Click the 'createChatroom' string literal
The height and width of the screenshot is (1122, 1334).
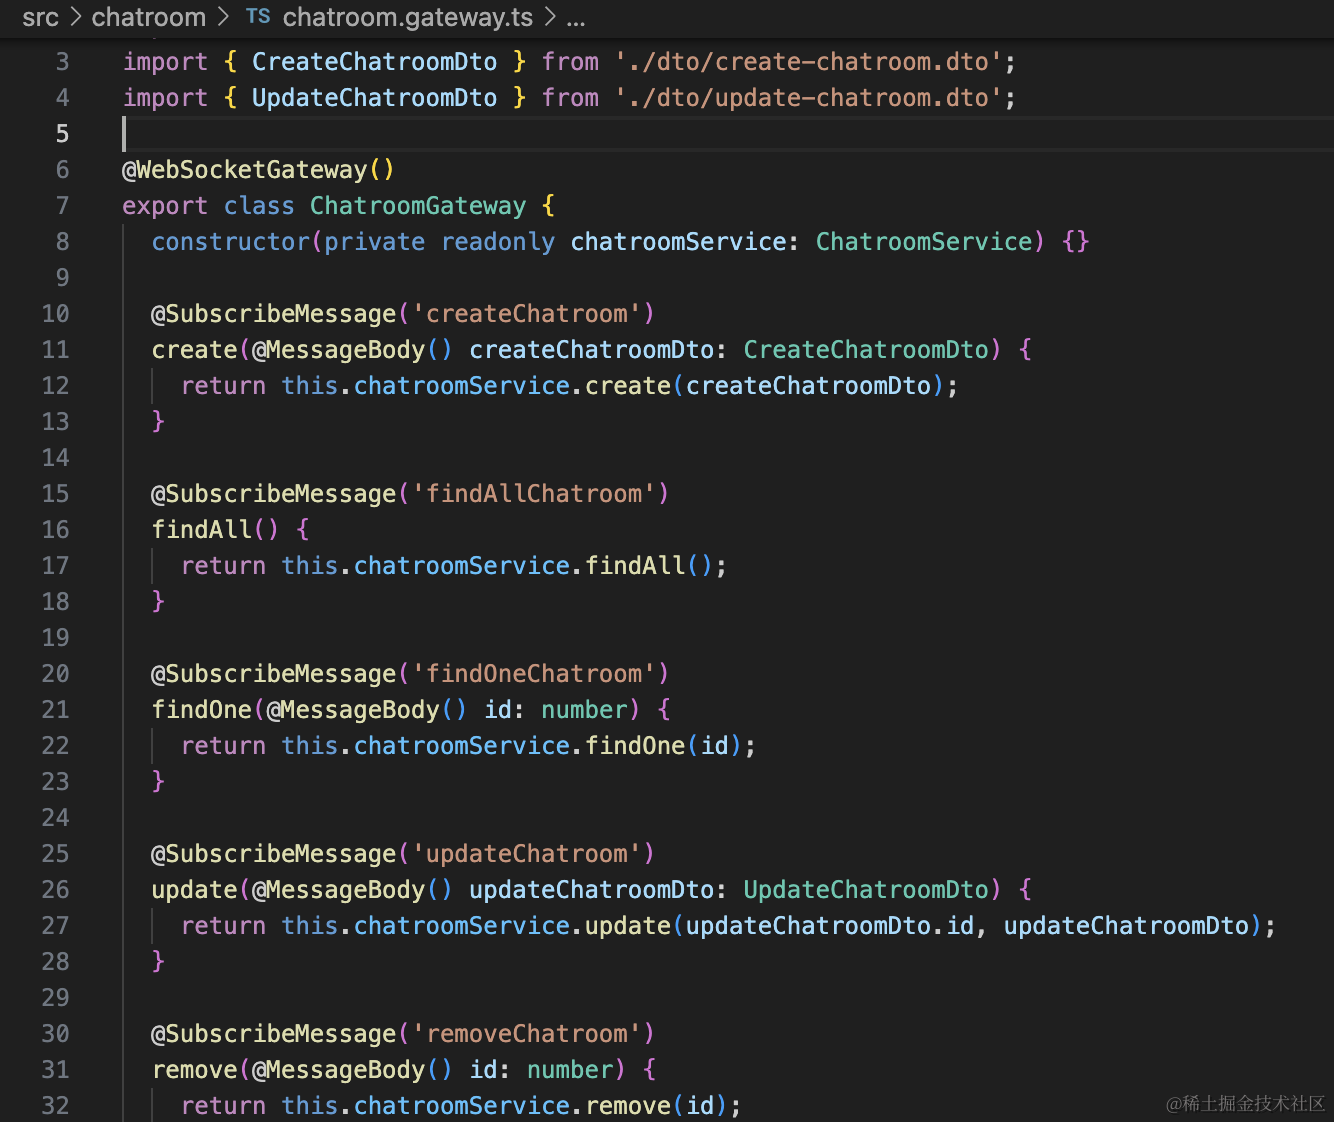[x=526, y=314]
